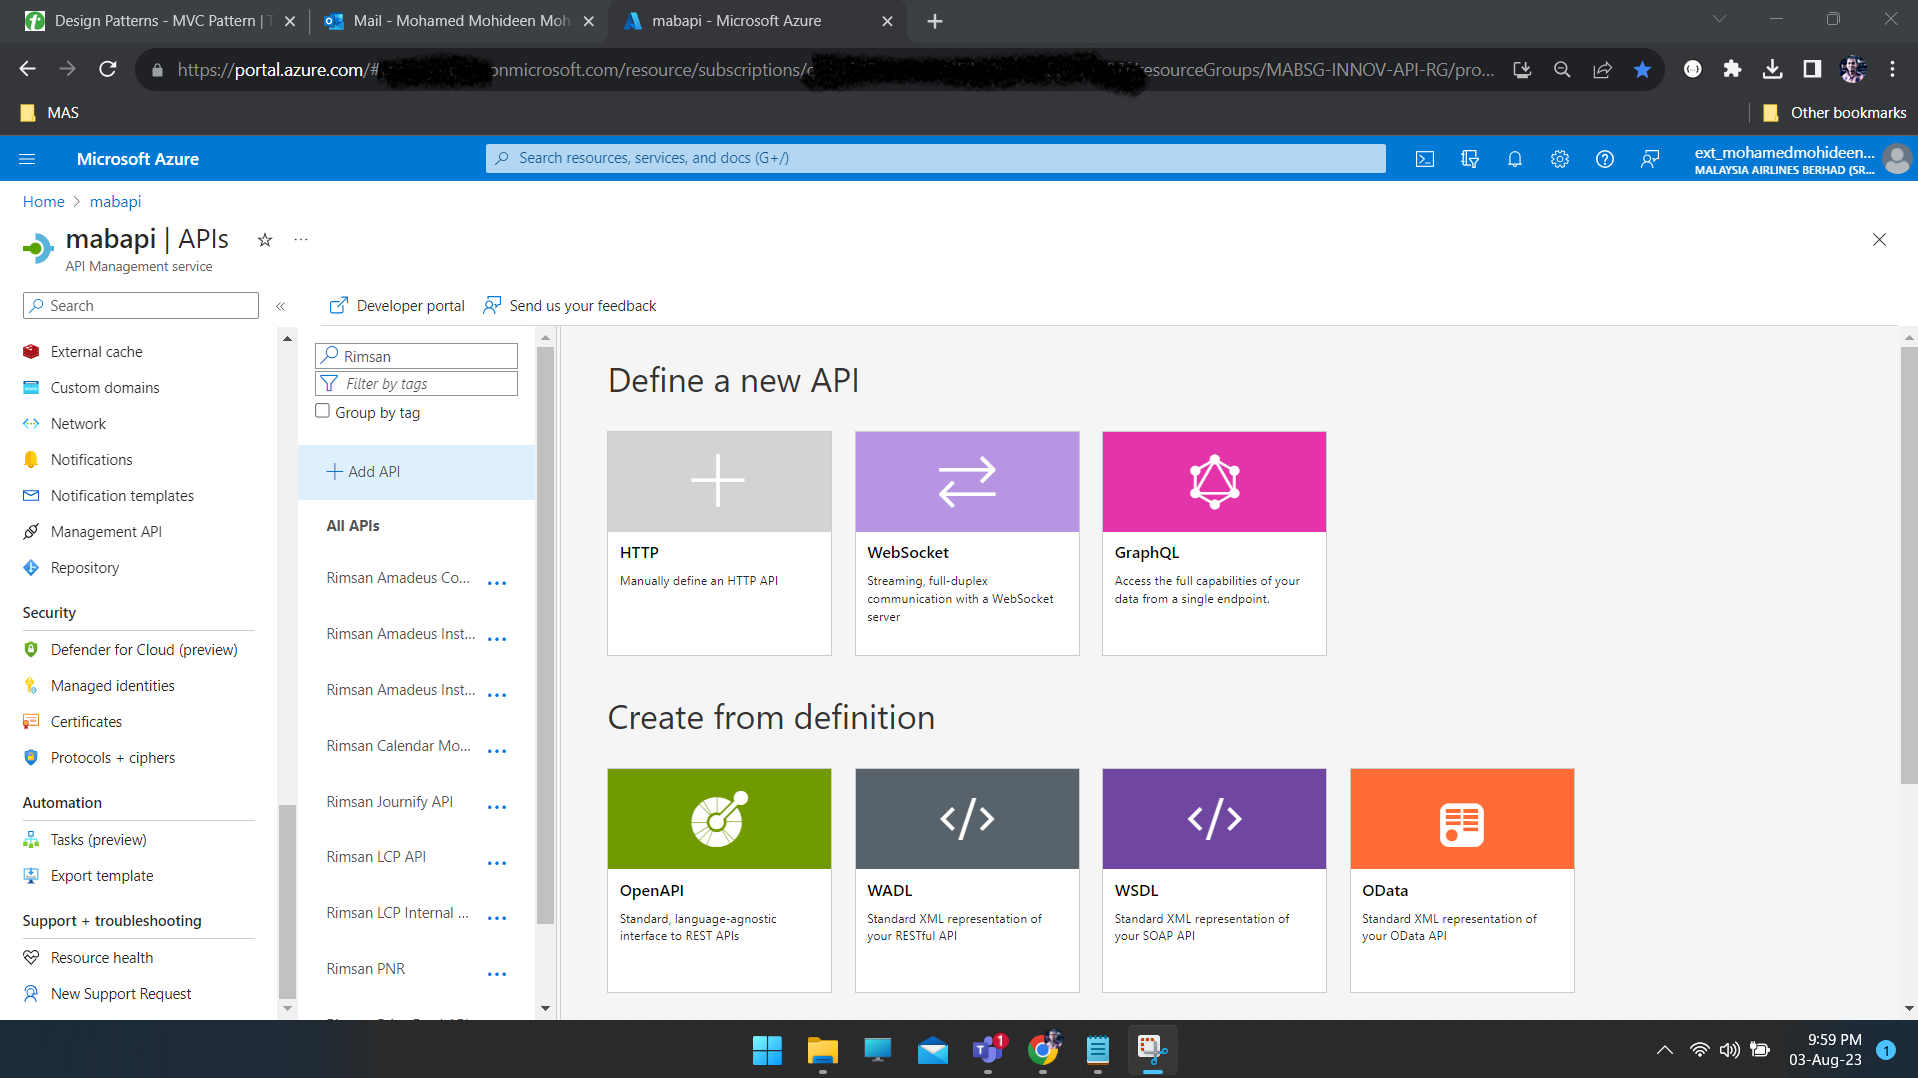1918x1078 pixels.
Task: Open the Windows Start menu
Action: (x=767, y=1050)
